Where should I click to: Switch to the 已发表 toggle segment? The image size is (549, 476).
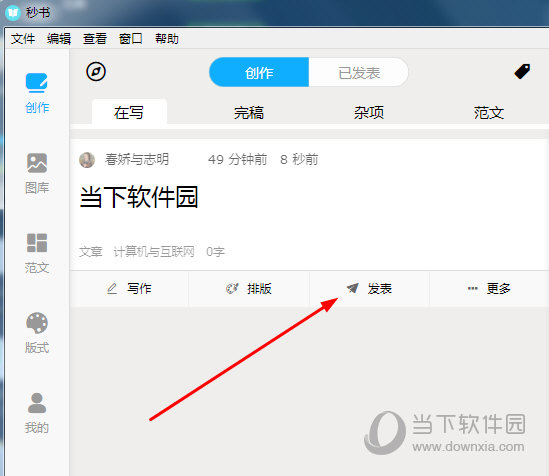pos(359,72)
